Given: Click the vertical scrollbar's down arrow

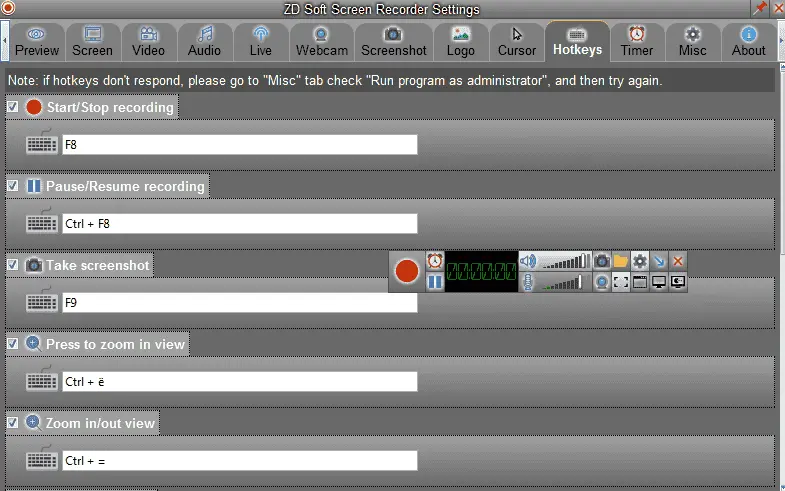Looking at the screenshot, I should 782,487.
